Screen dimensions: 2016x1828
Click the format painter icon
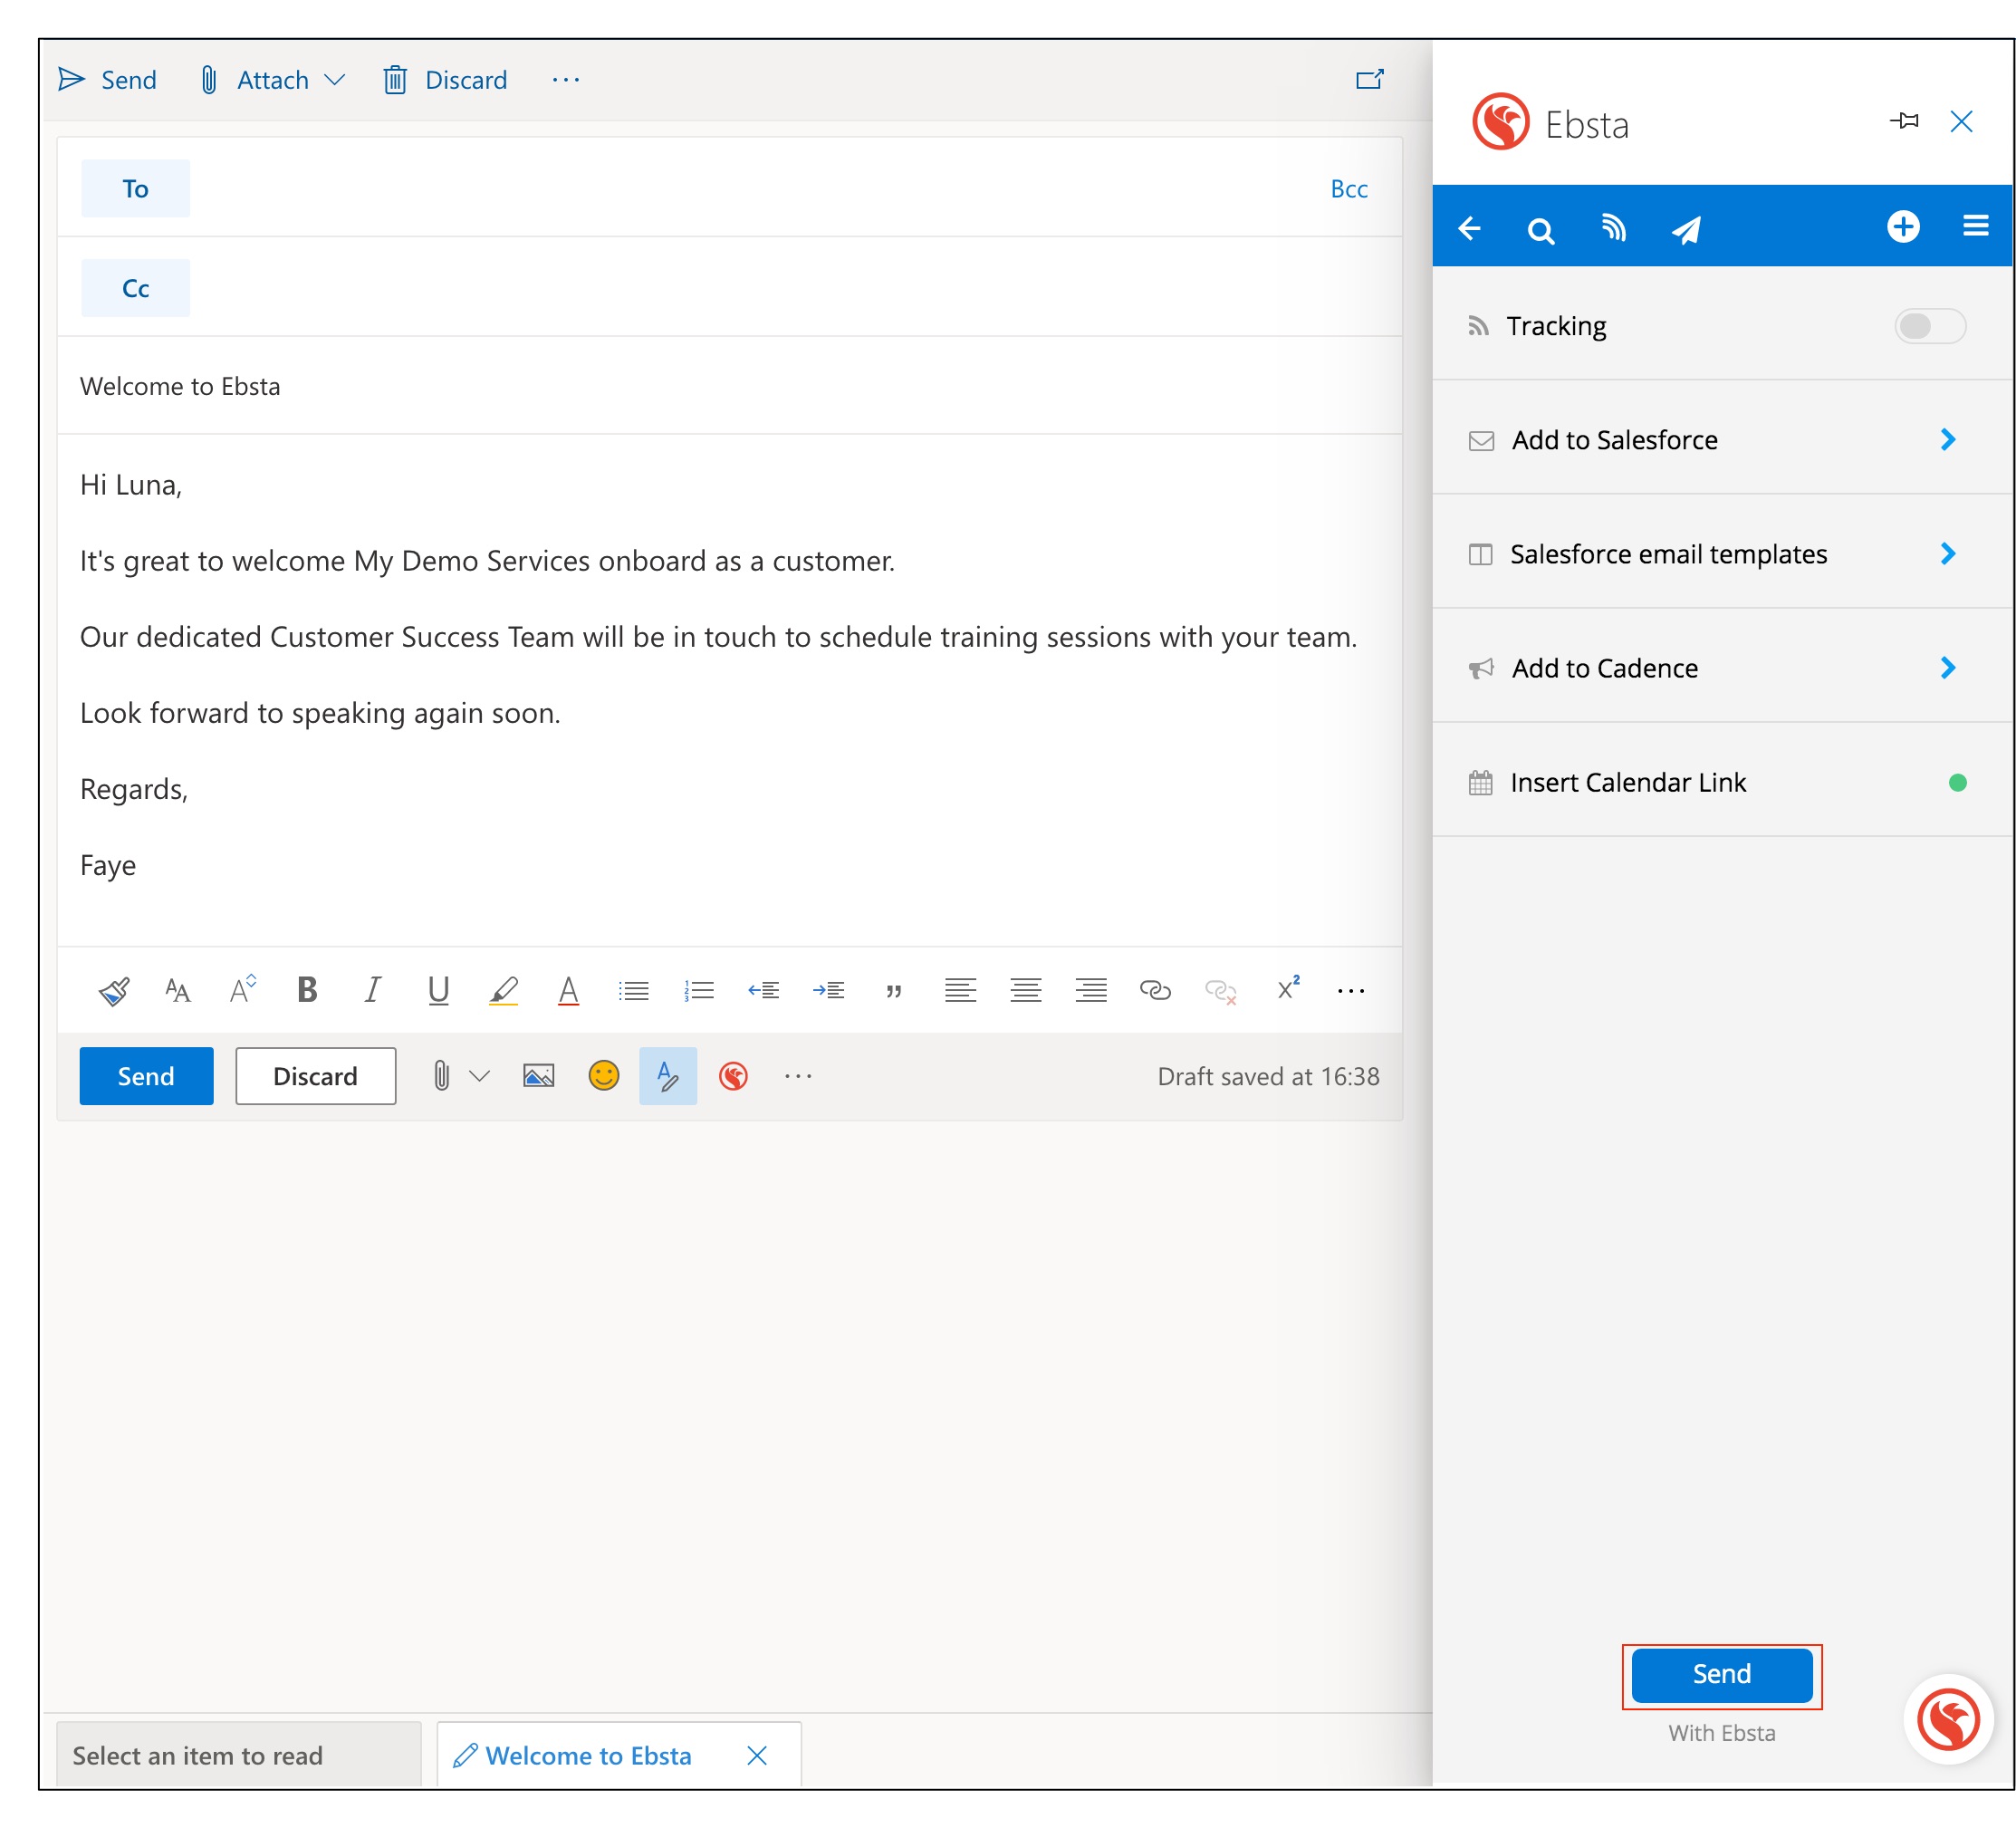pos(113,990)
